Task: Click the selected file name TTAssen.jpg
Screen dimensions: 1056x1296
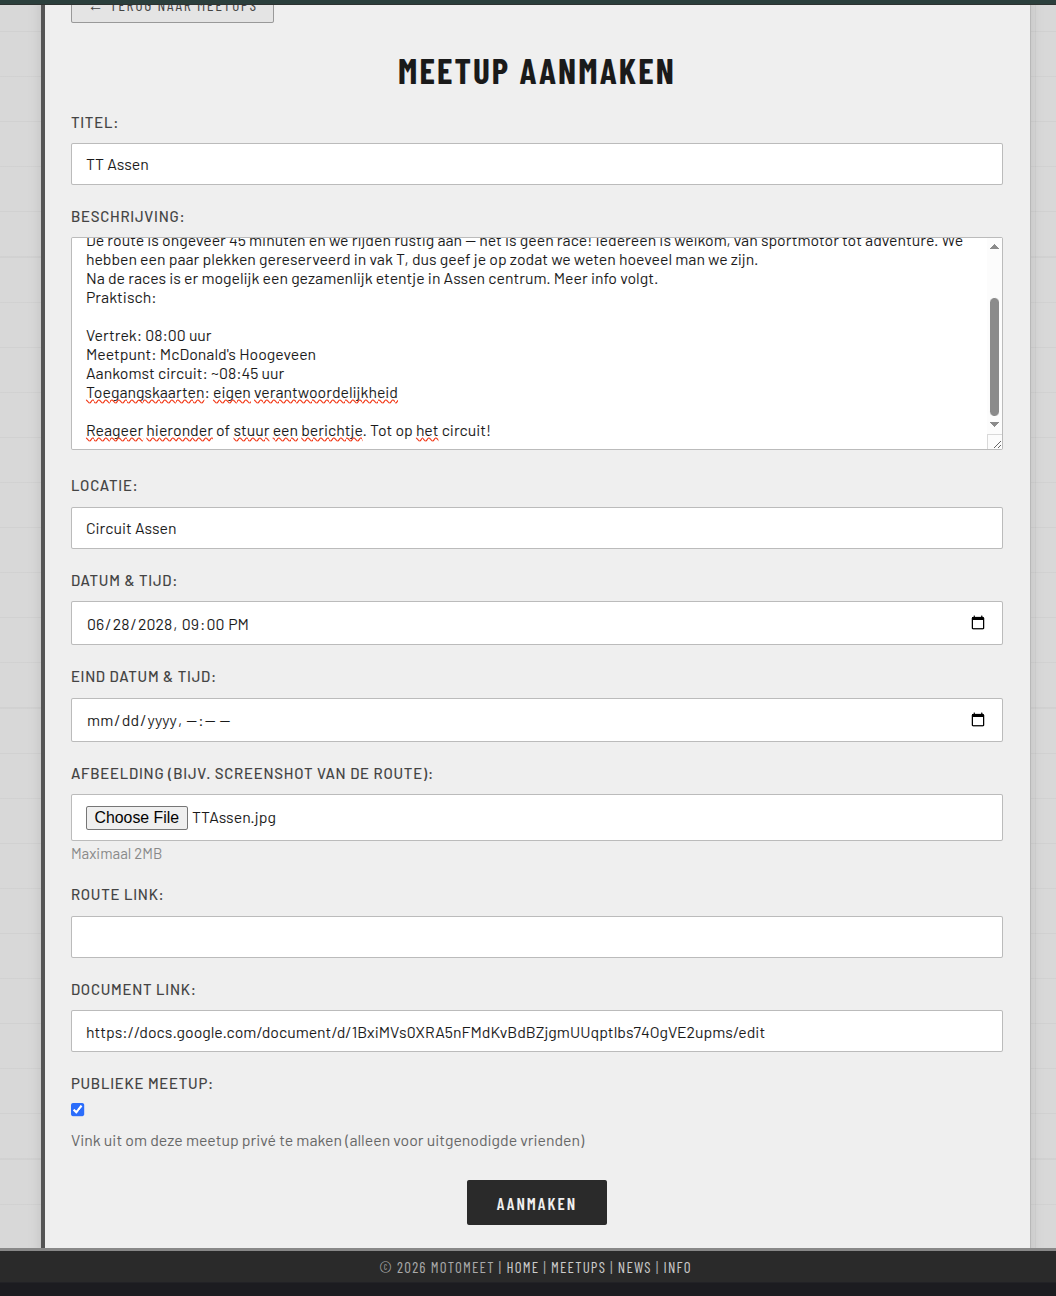Action: tap(234, 818)
